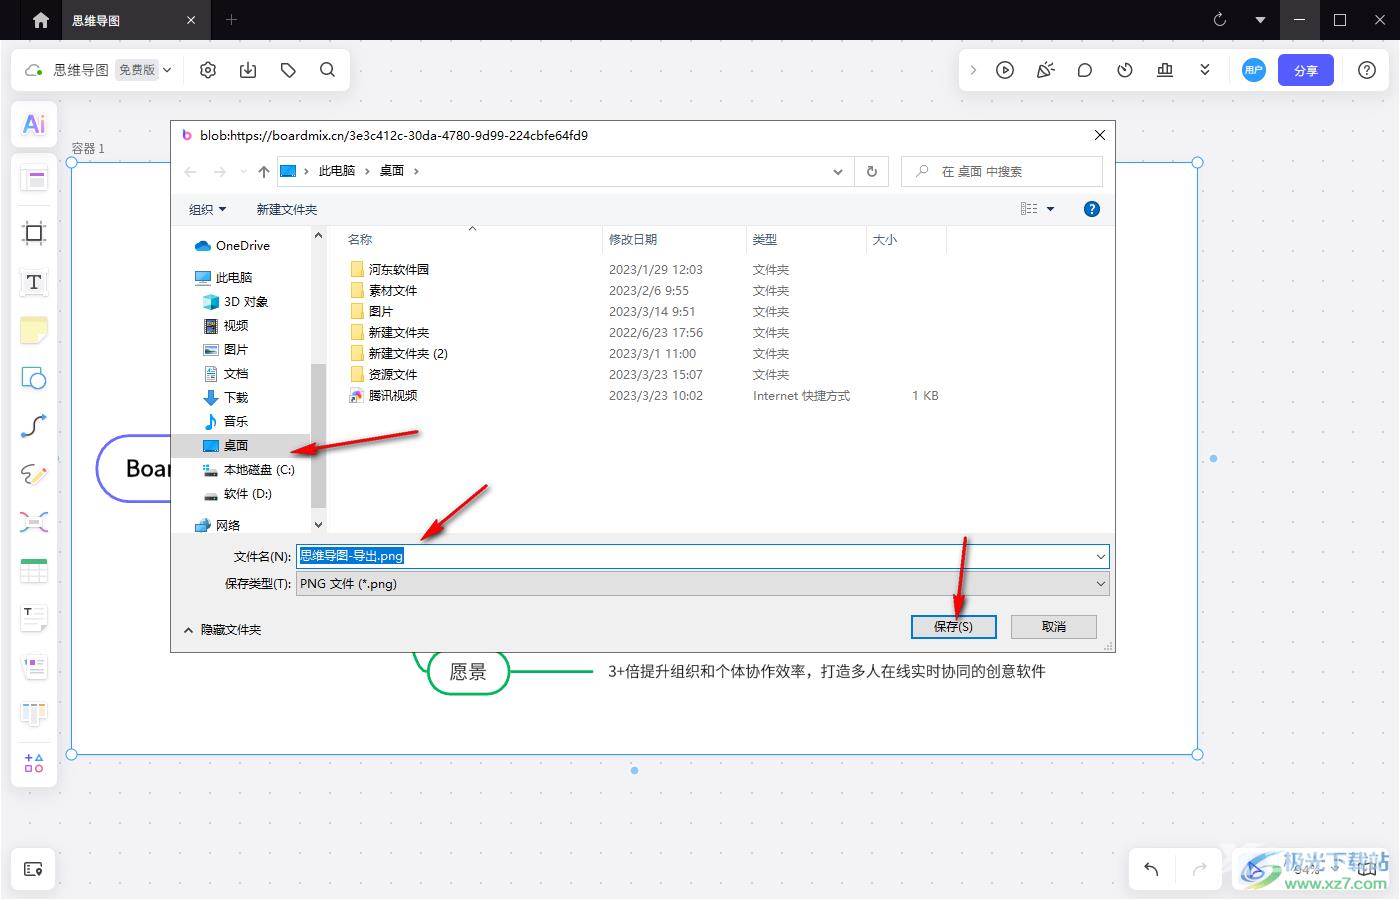Screen dimensions: 1400x900
Task: Click the export download icon in top toolbar
Action: [x=248, y=70]
